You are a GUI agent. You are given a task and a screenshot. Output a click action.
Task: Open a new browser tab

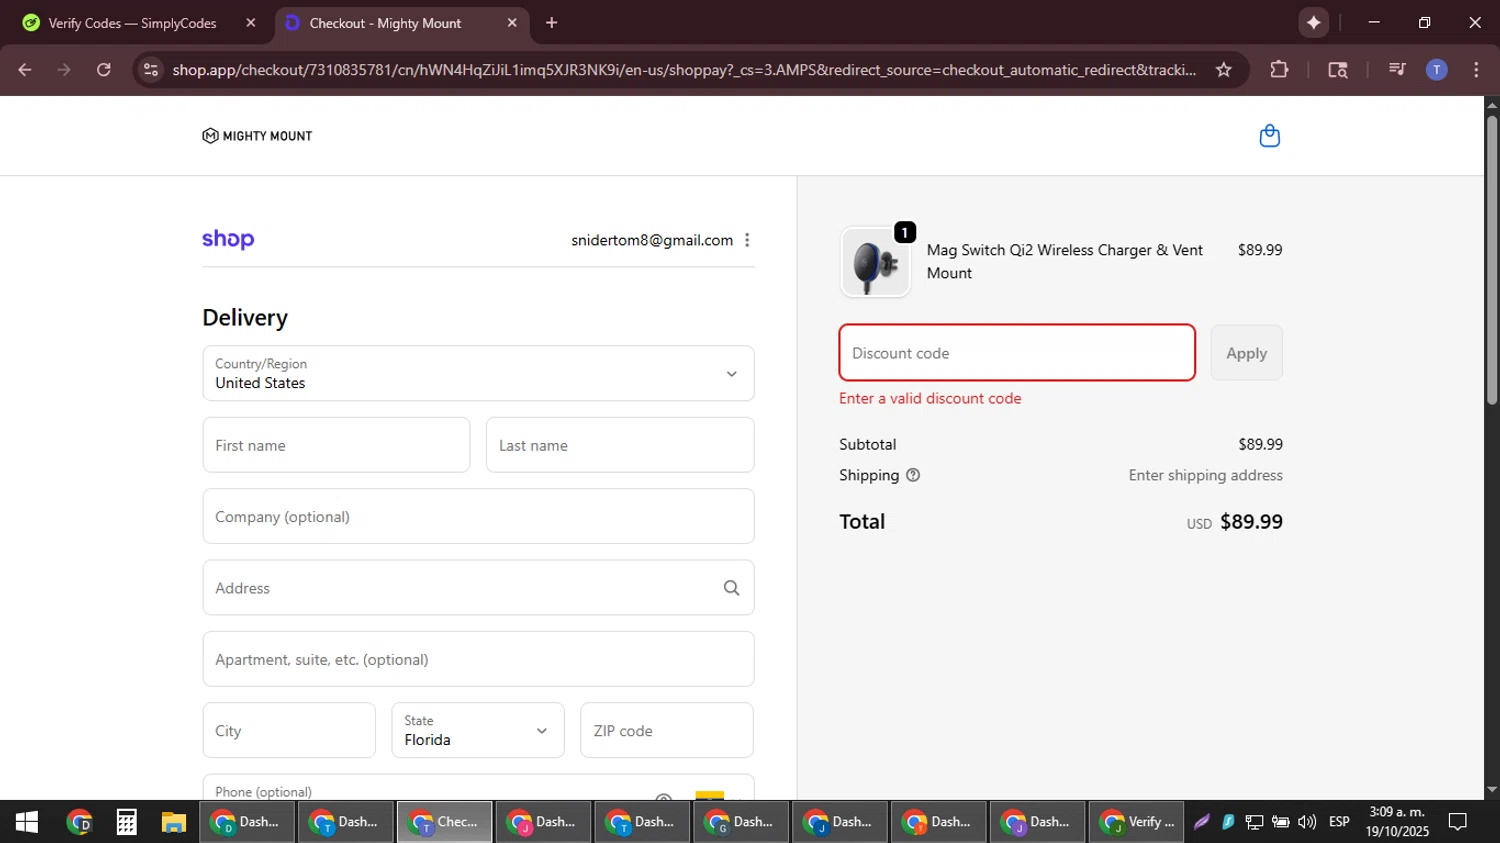click(x=551, y=22)
